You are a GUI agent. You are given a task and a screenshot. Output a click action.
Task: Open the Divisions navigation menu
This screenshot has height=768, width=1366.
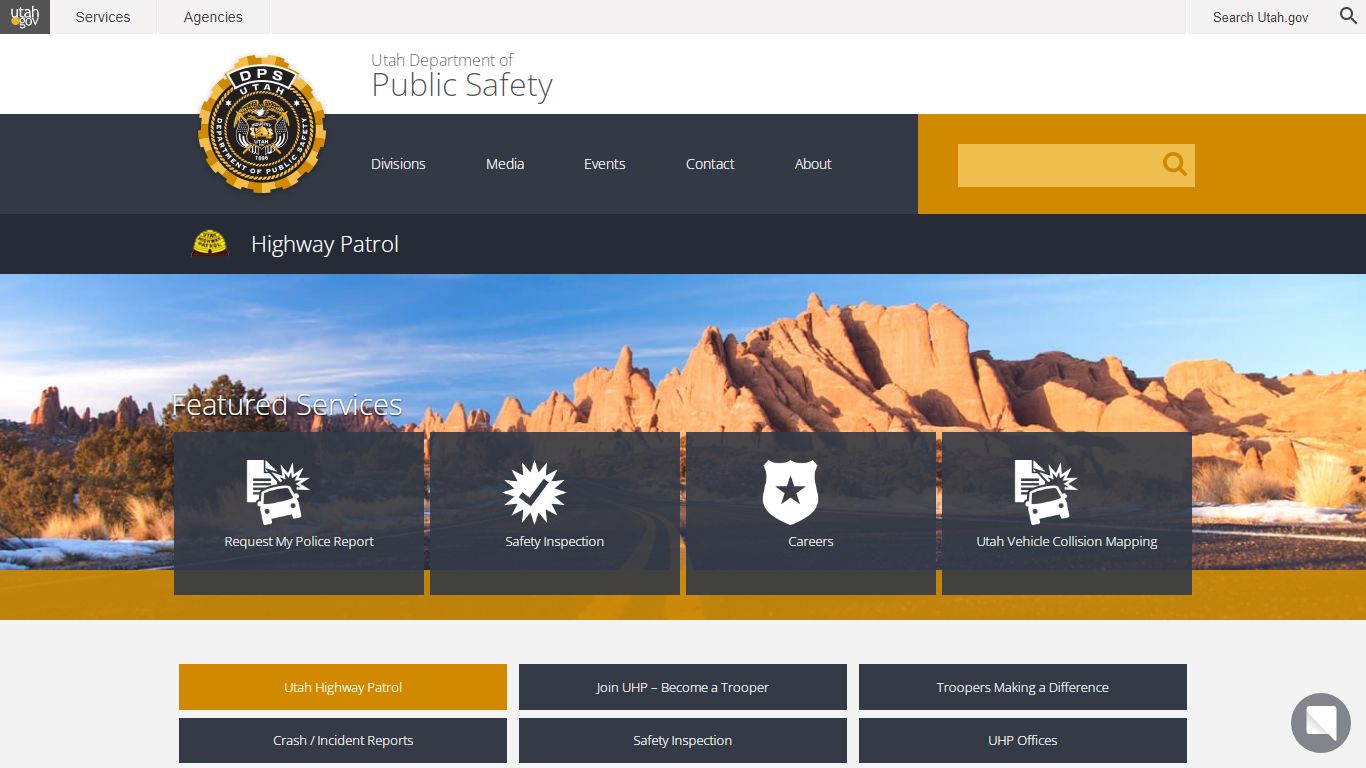click(398, 164)
